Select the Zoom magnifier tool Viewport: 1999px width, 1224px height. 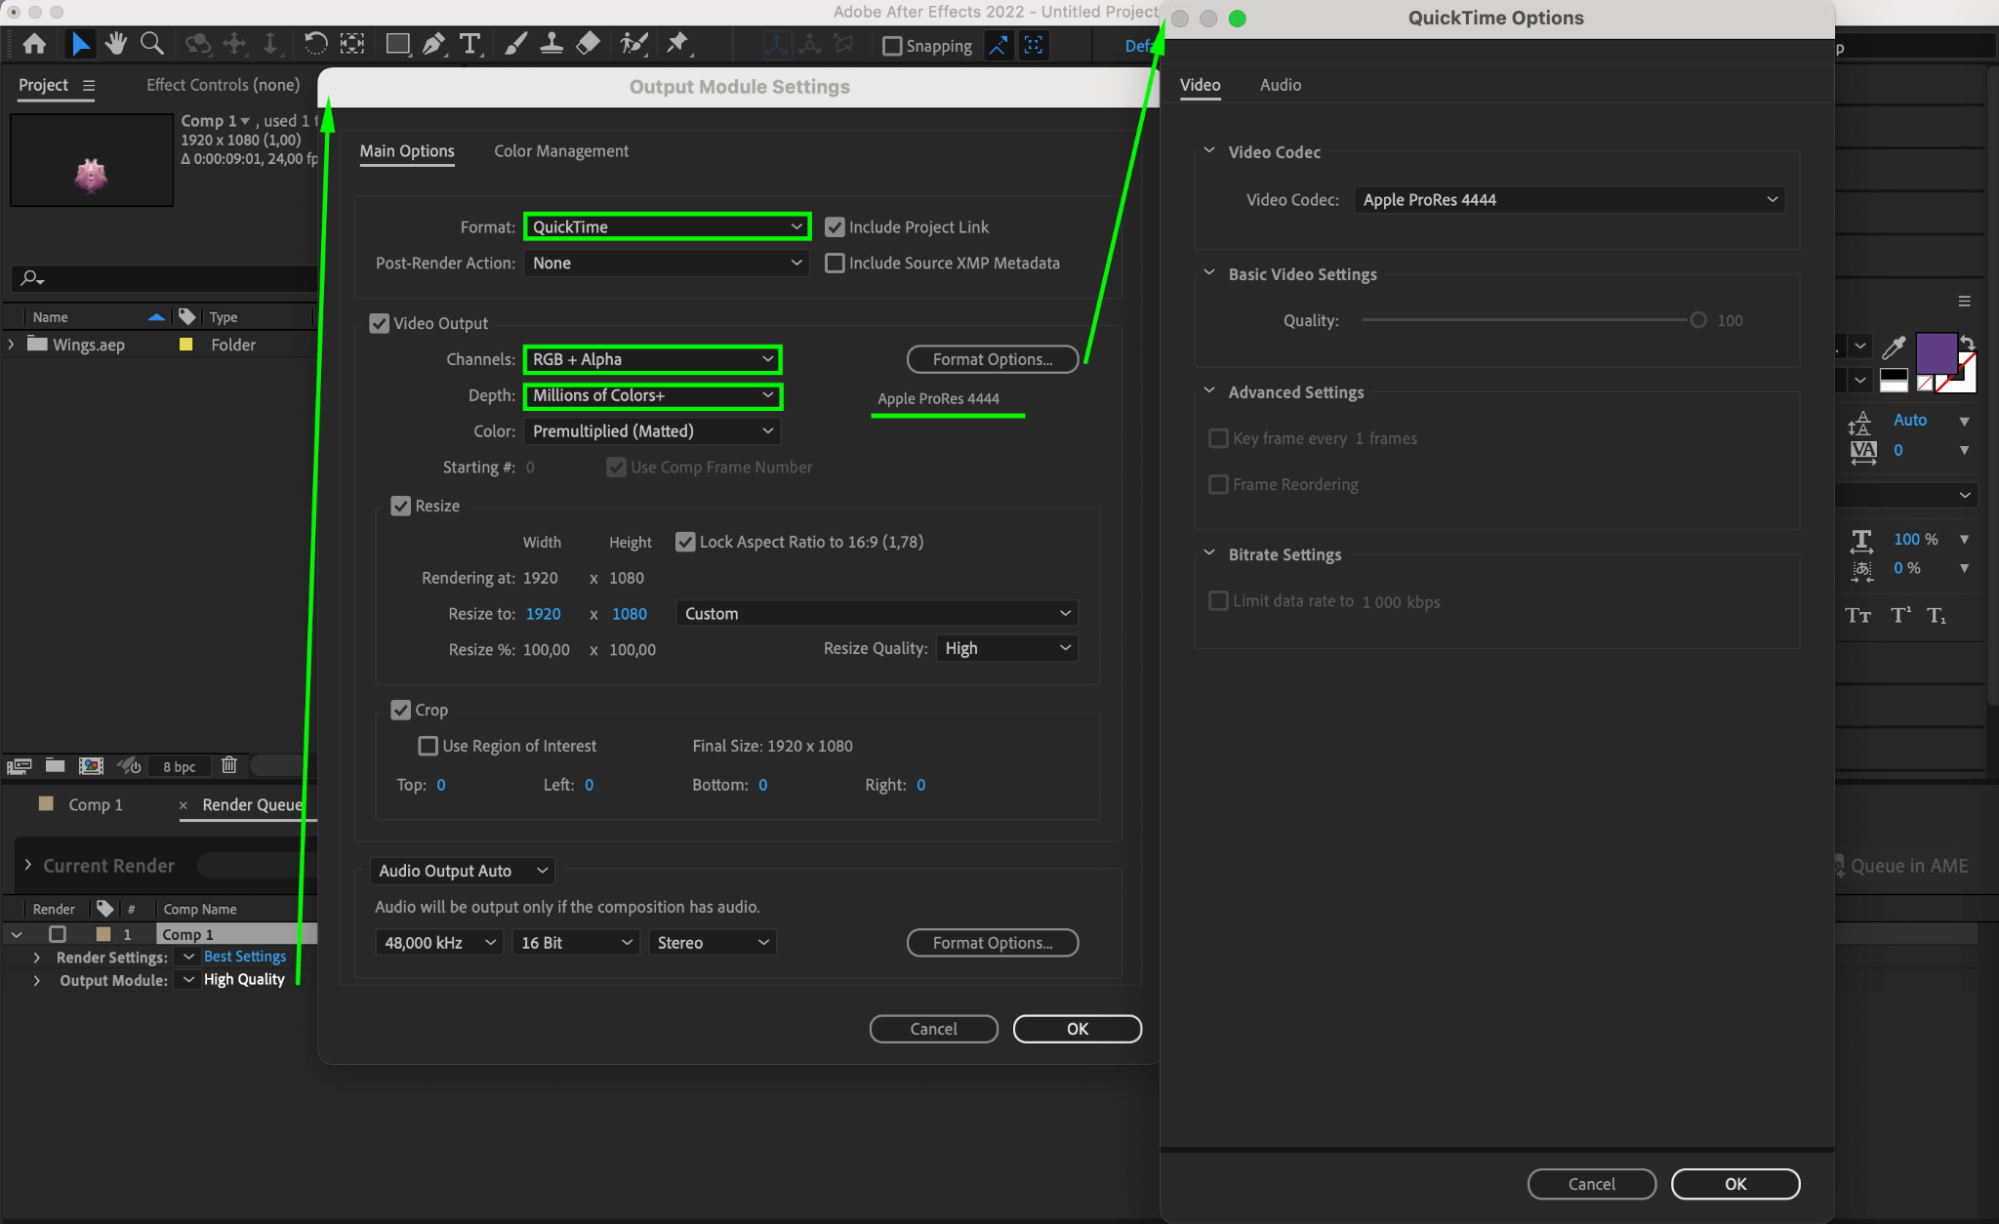[152, 43]
